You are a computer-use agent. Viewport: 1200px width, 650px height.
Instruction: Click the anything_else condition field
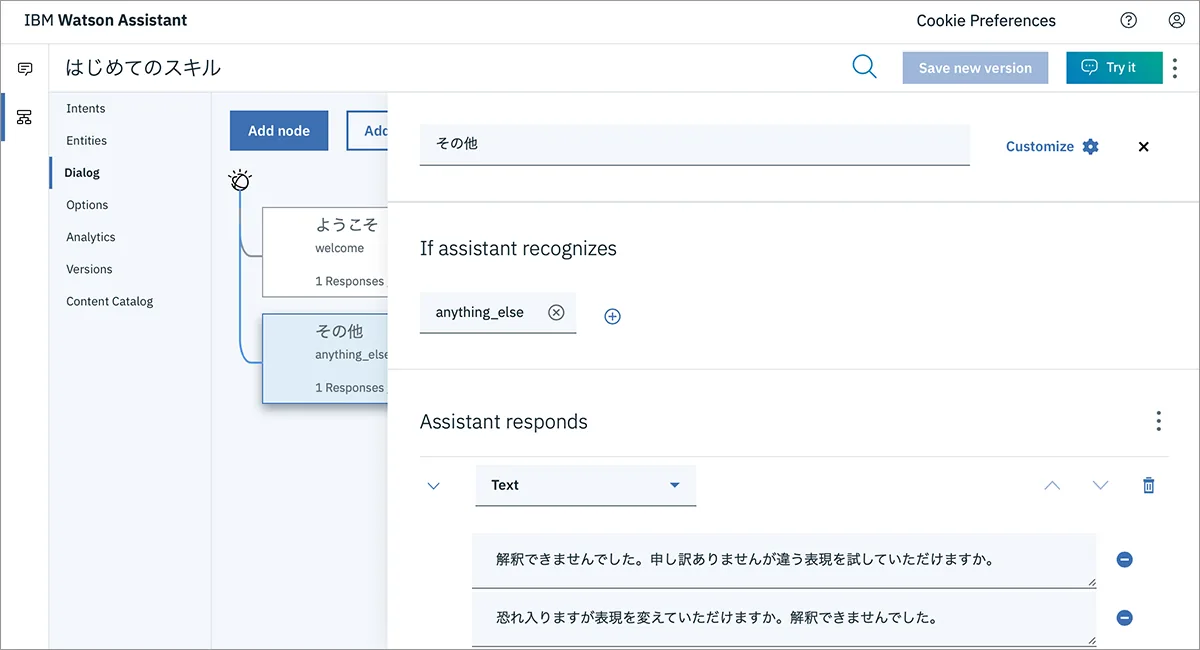coord(498,312)
